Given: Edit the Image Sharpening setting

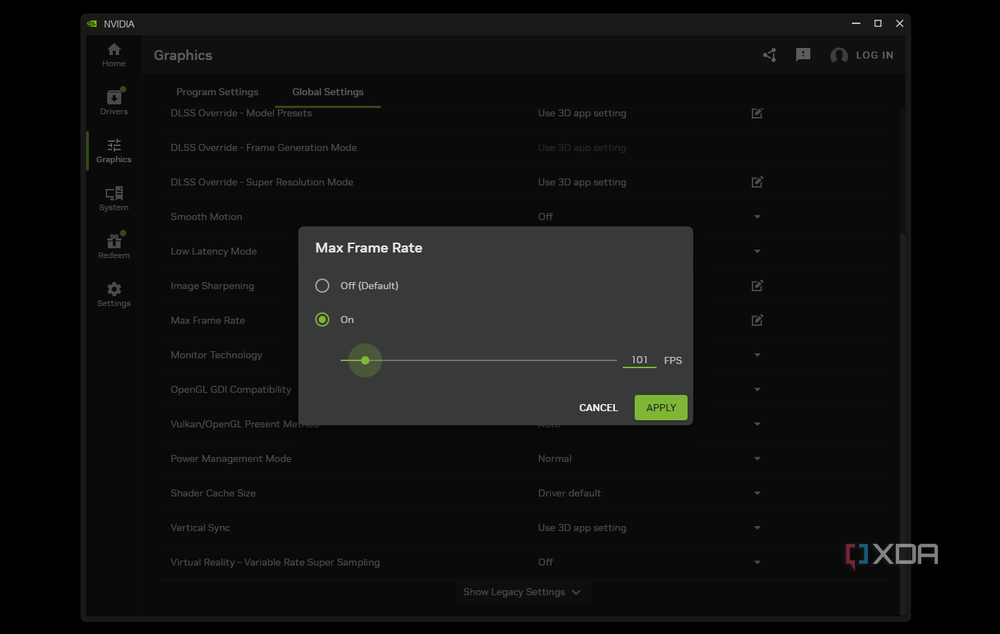Looking at the screenshot, I should (757, 286).
